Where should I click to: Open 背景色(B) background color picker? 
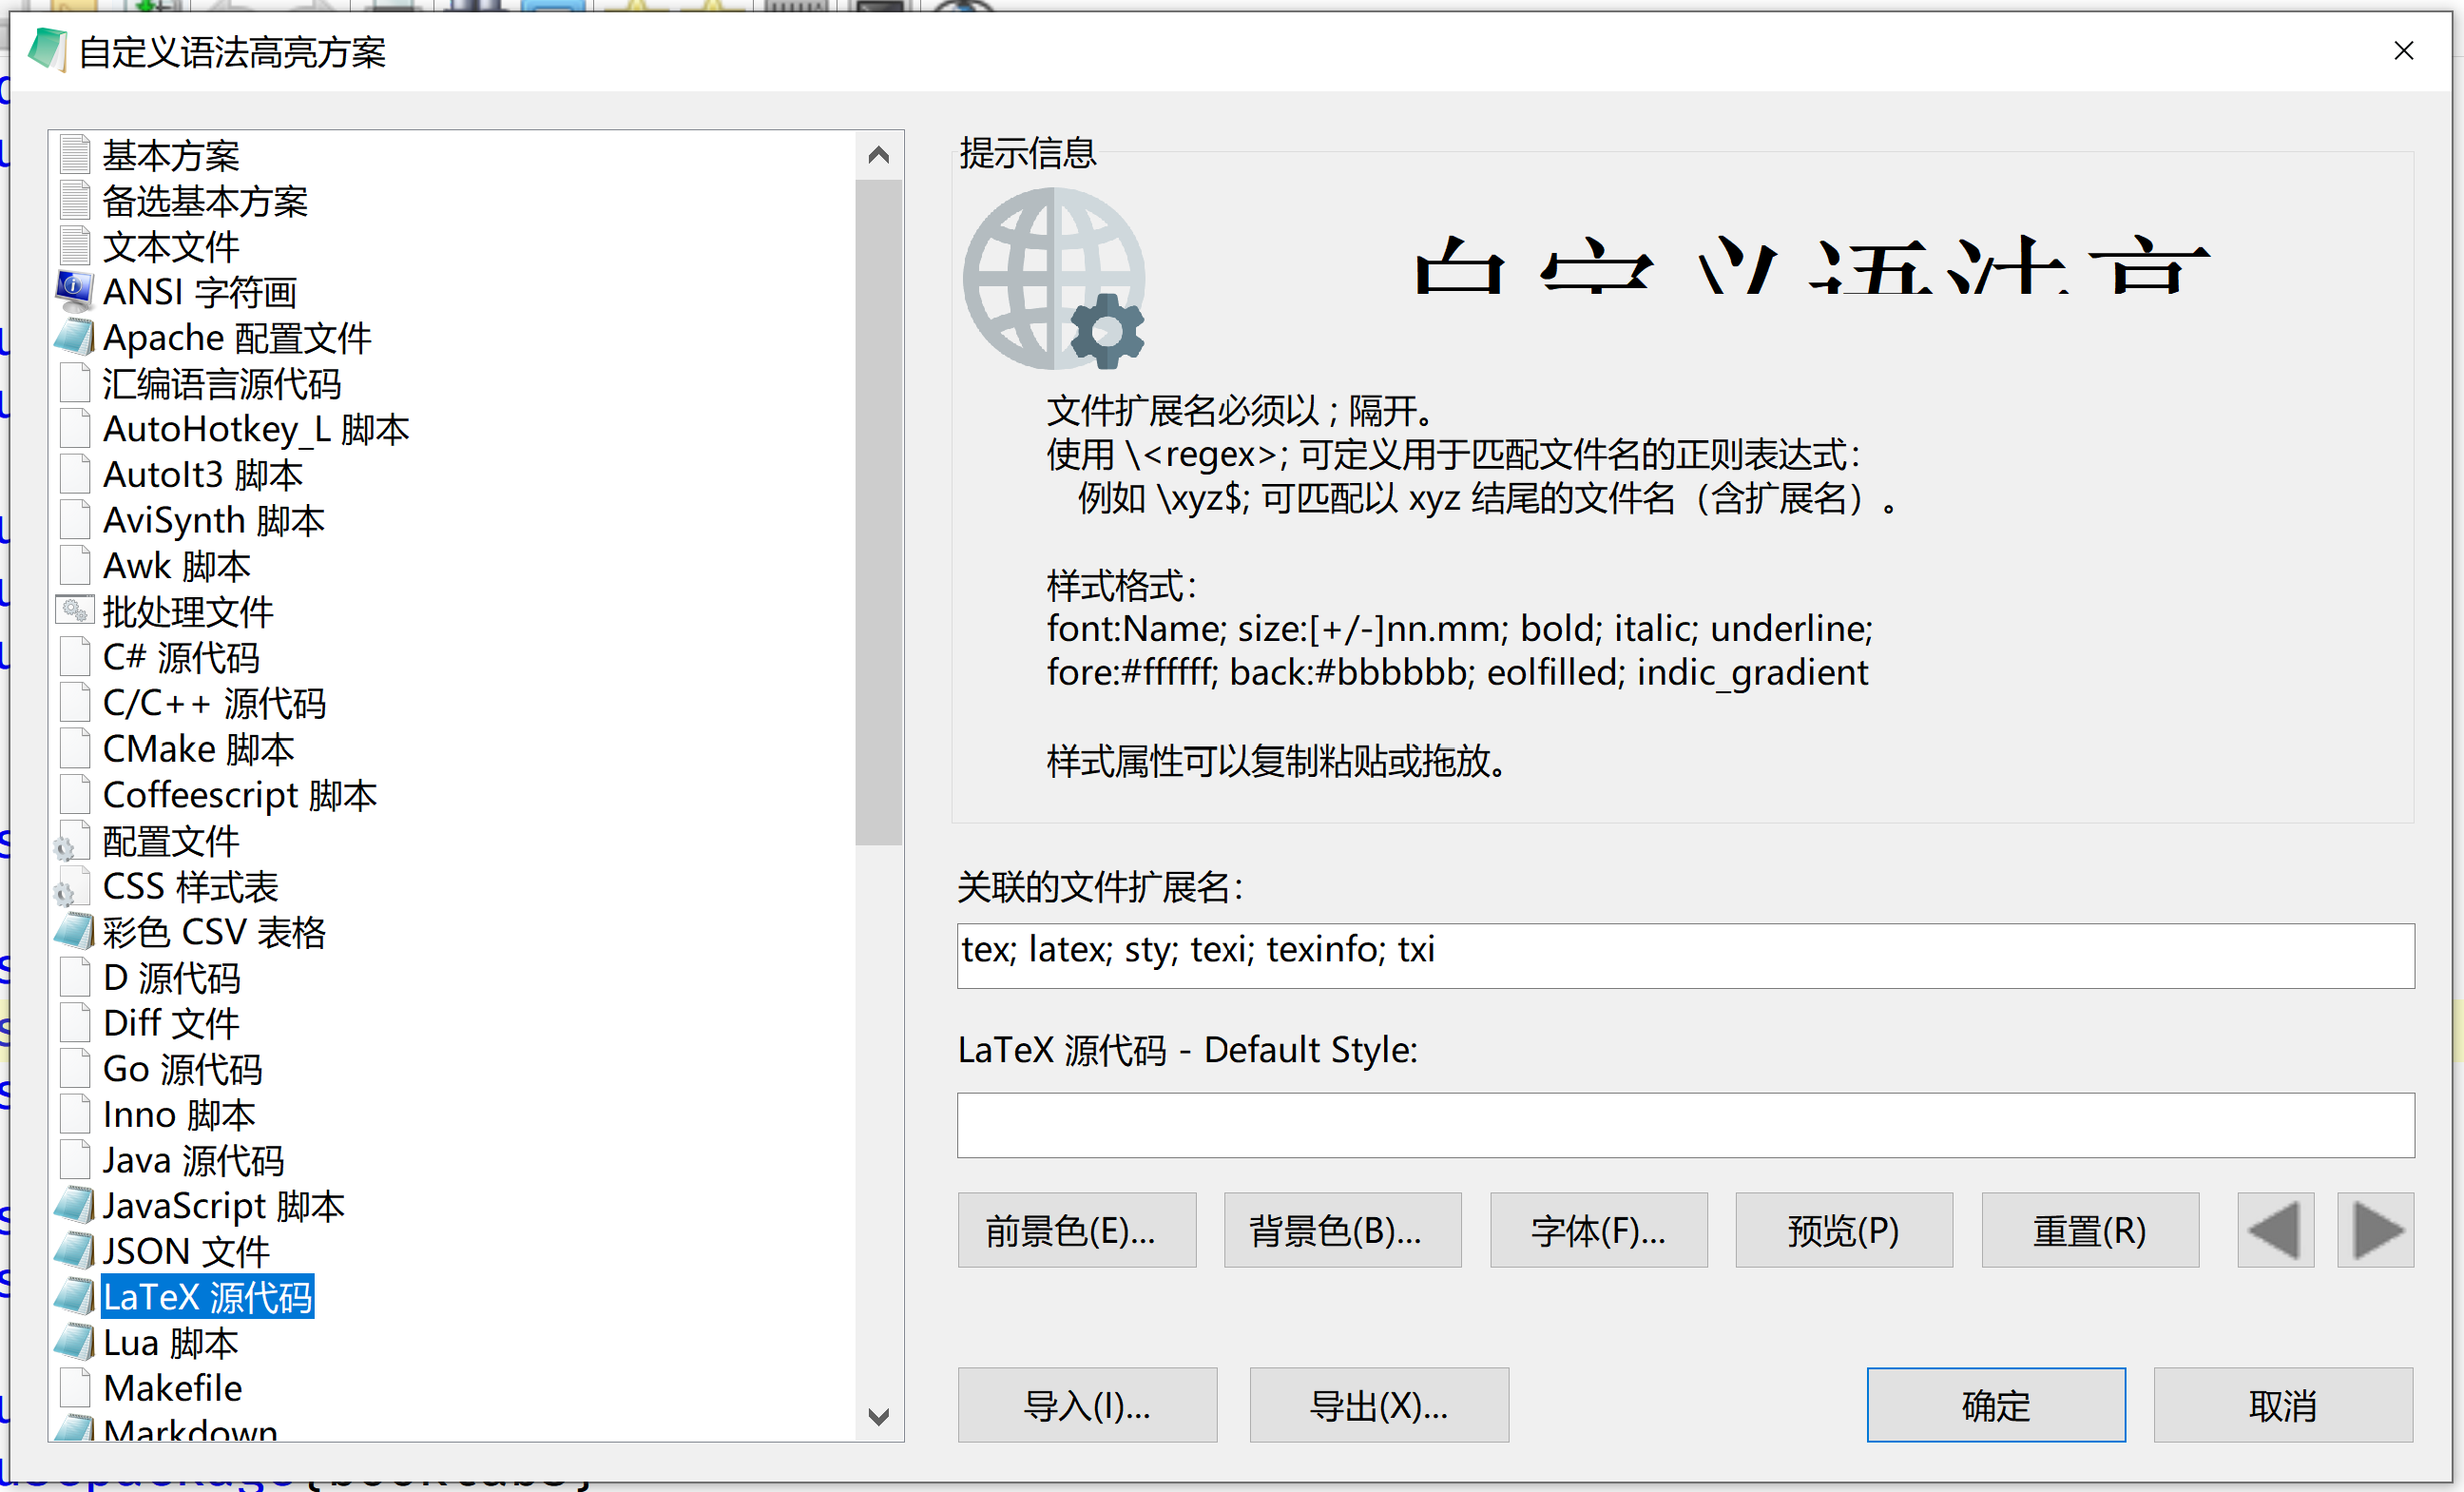(x=1342, y=1230)
